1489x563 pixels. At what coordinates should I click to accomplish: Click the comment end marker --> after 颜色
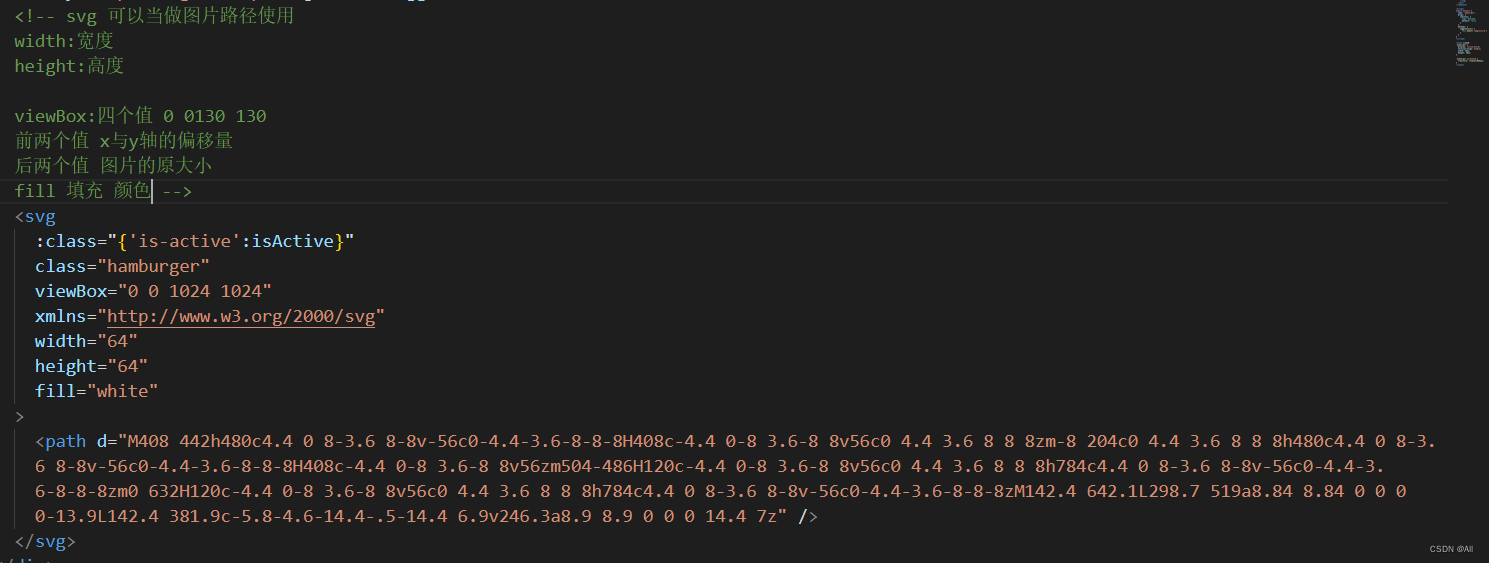176,191
